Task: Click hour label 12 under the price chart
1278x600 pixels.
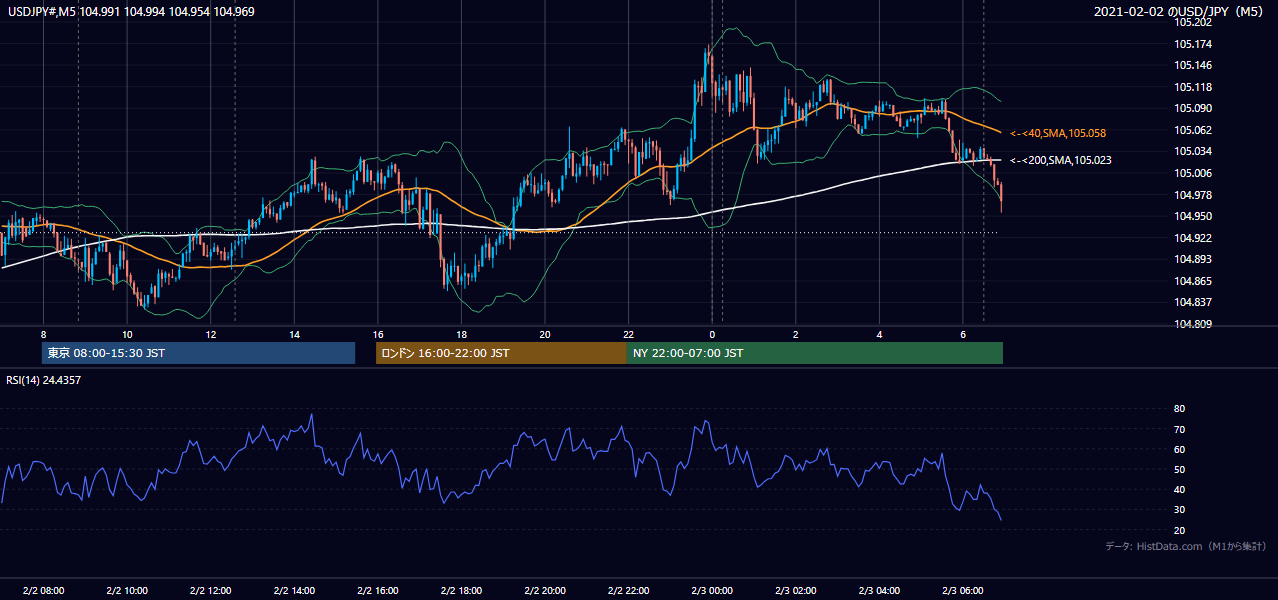Action: (211, 334)
